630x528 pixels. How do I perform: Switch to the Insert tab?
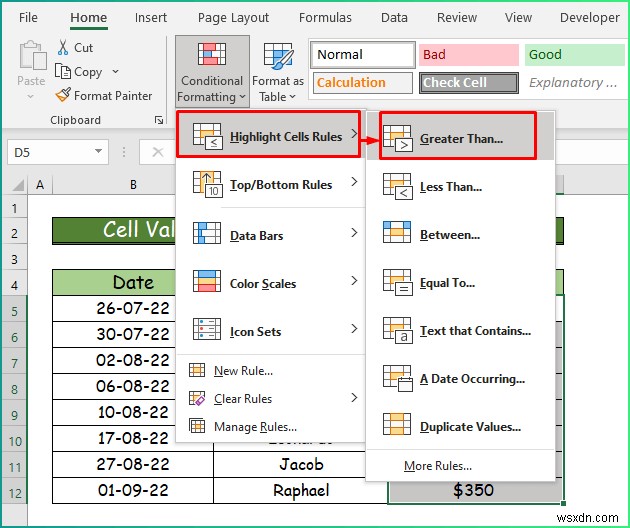point(151,18)
